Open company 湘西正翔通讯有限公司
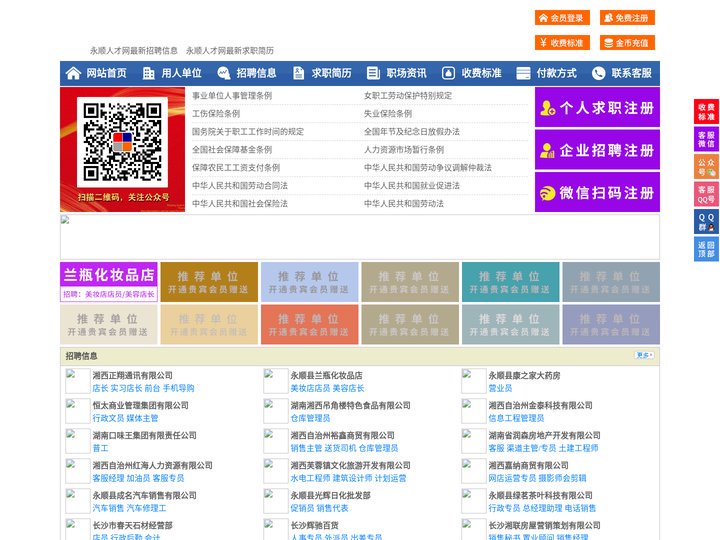The height and width of the screenshot is (540, 720). (x=133, y=375)
